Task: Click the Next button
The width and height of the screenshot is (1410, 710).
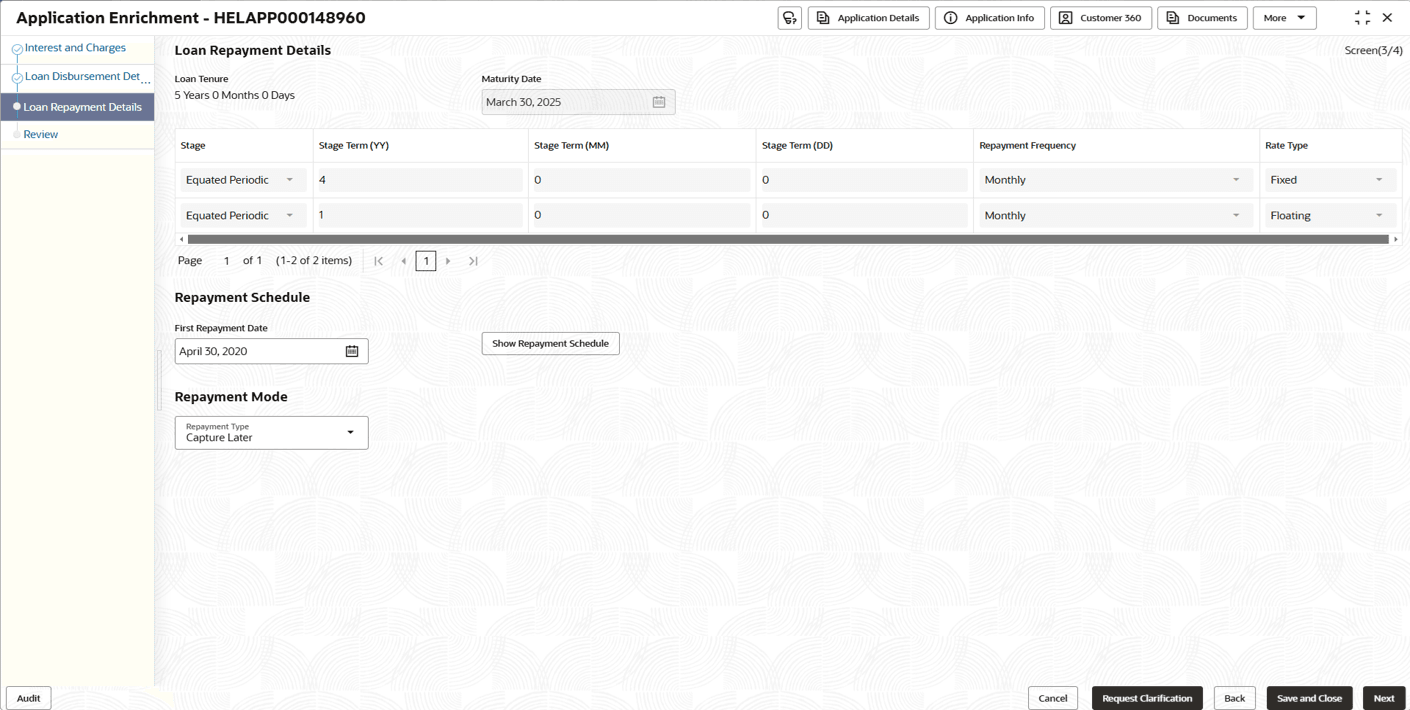Action: (x=1384, y=698)
